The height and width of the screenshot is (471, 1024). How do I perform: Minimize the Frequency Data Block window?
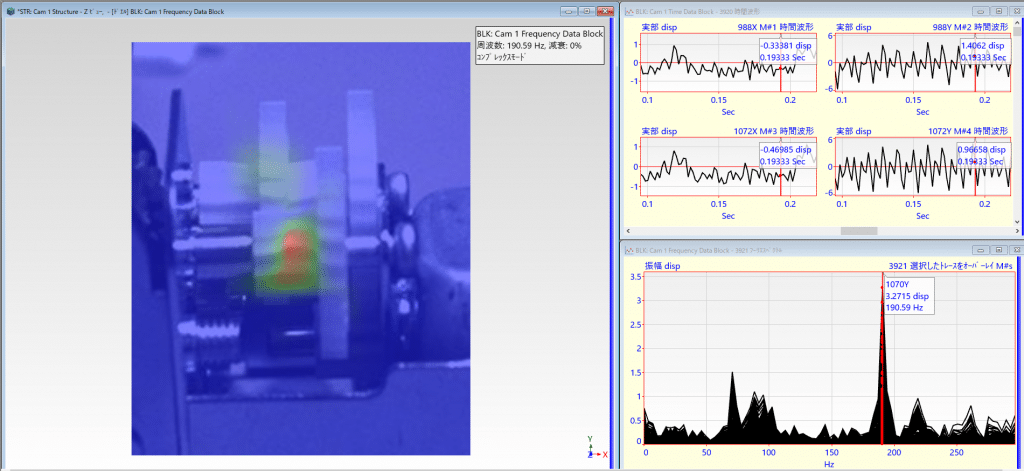tap(979, 249)
